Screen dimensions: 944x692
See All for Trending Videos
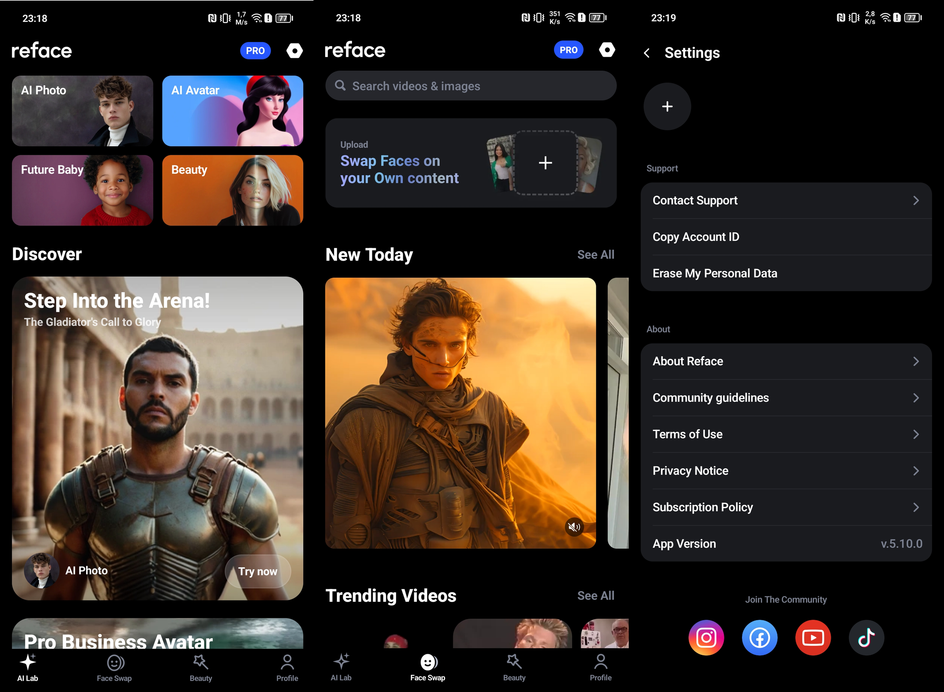(595, 596)
